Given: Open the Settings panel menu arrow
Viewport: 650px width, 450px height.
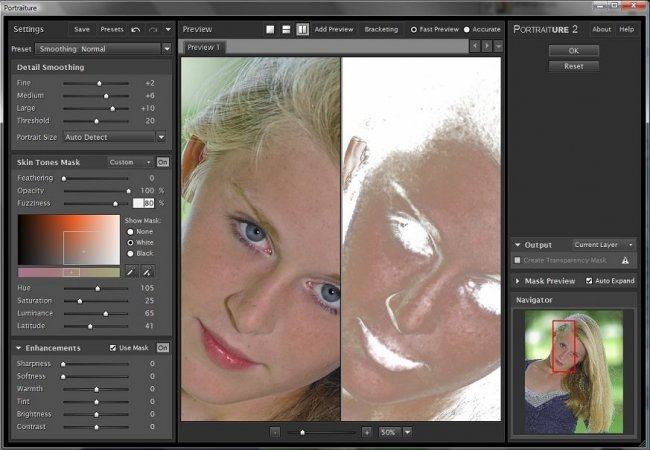Looking at the screenshot, I should (x=168, y=29).
